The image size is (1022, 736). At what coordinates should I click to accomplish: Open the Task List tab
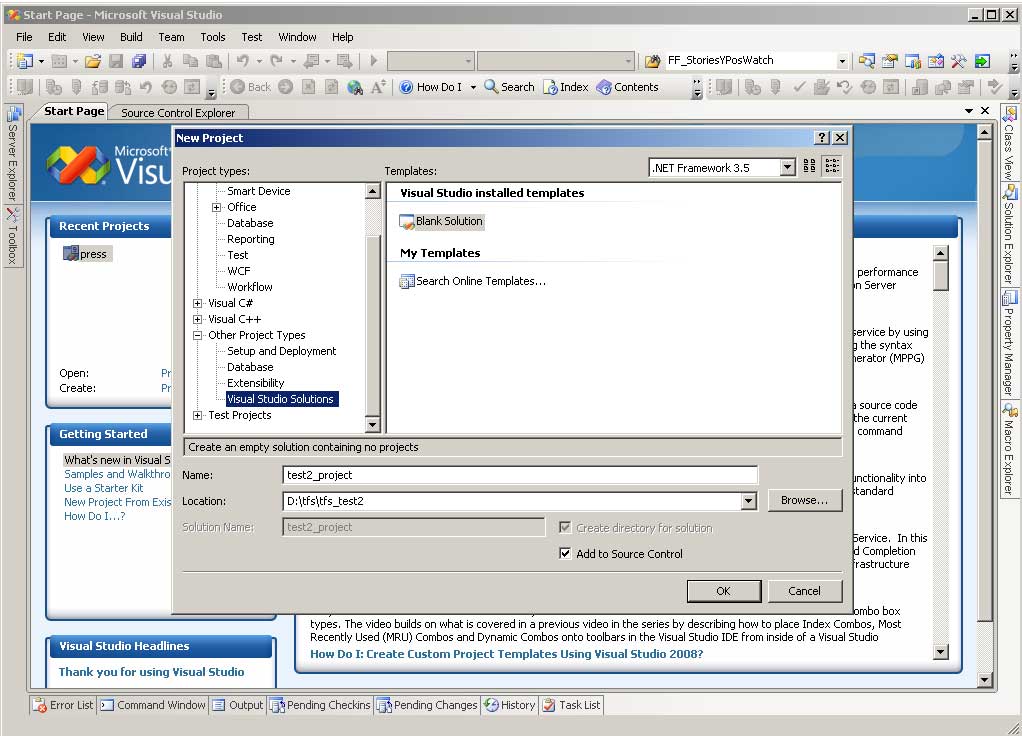(572, 705)
